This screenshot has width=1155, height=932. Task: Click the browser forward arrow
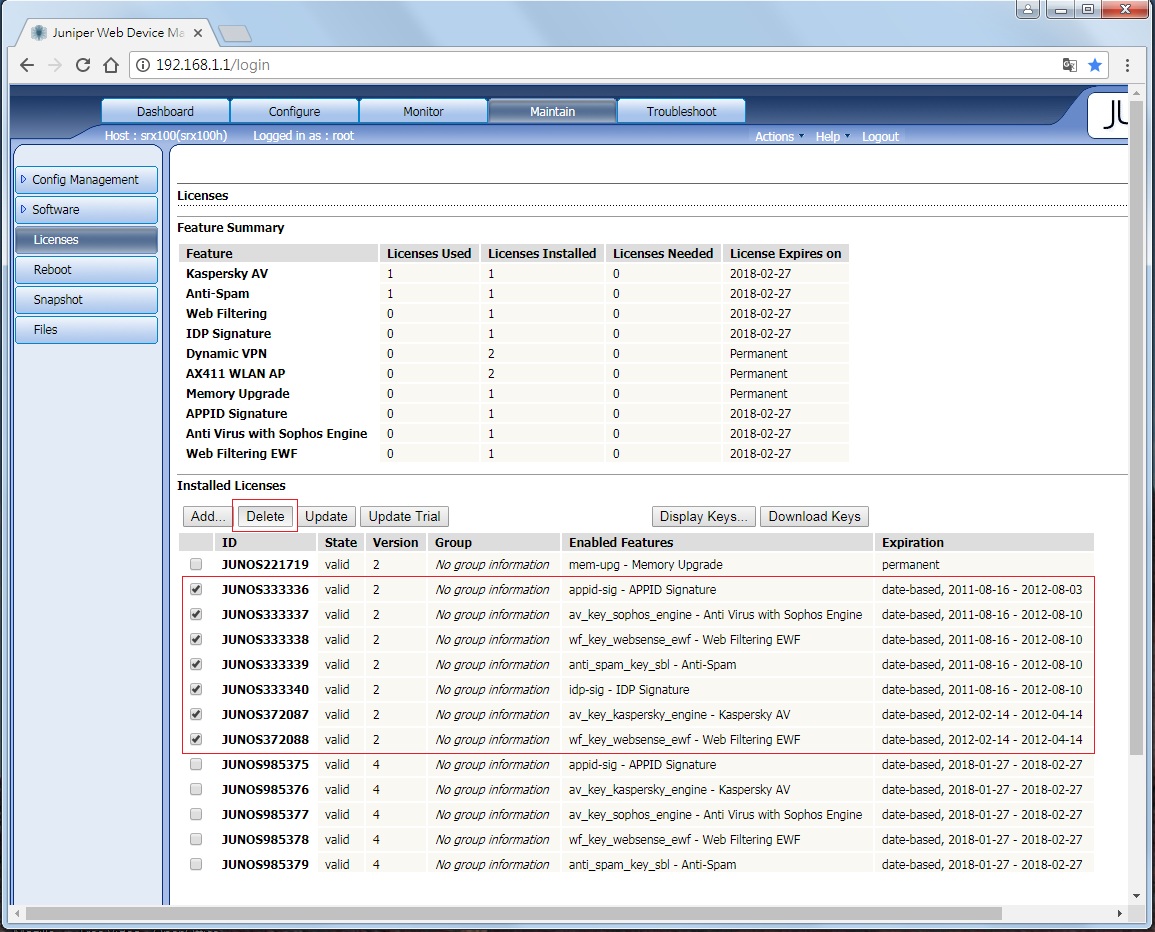tap(55, 65)
